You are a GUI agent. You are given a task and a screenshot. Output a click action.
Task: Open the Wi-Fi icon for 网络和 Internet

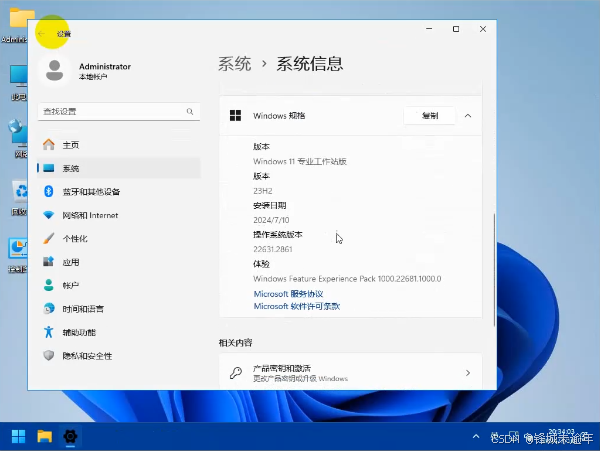49,215
